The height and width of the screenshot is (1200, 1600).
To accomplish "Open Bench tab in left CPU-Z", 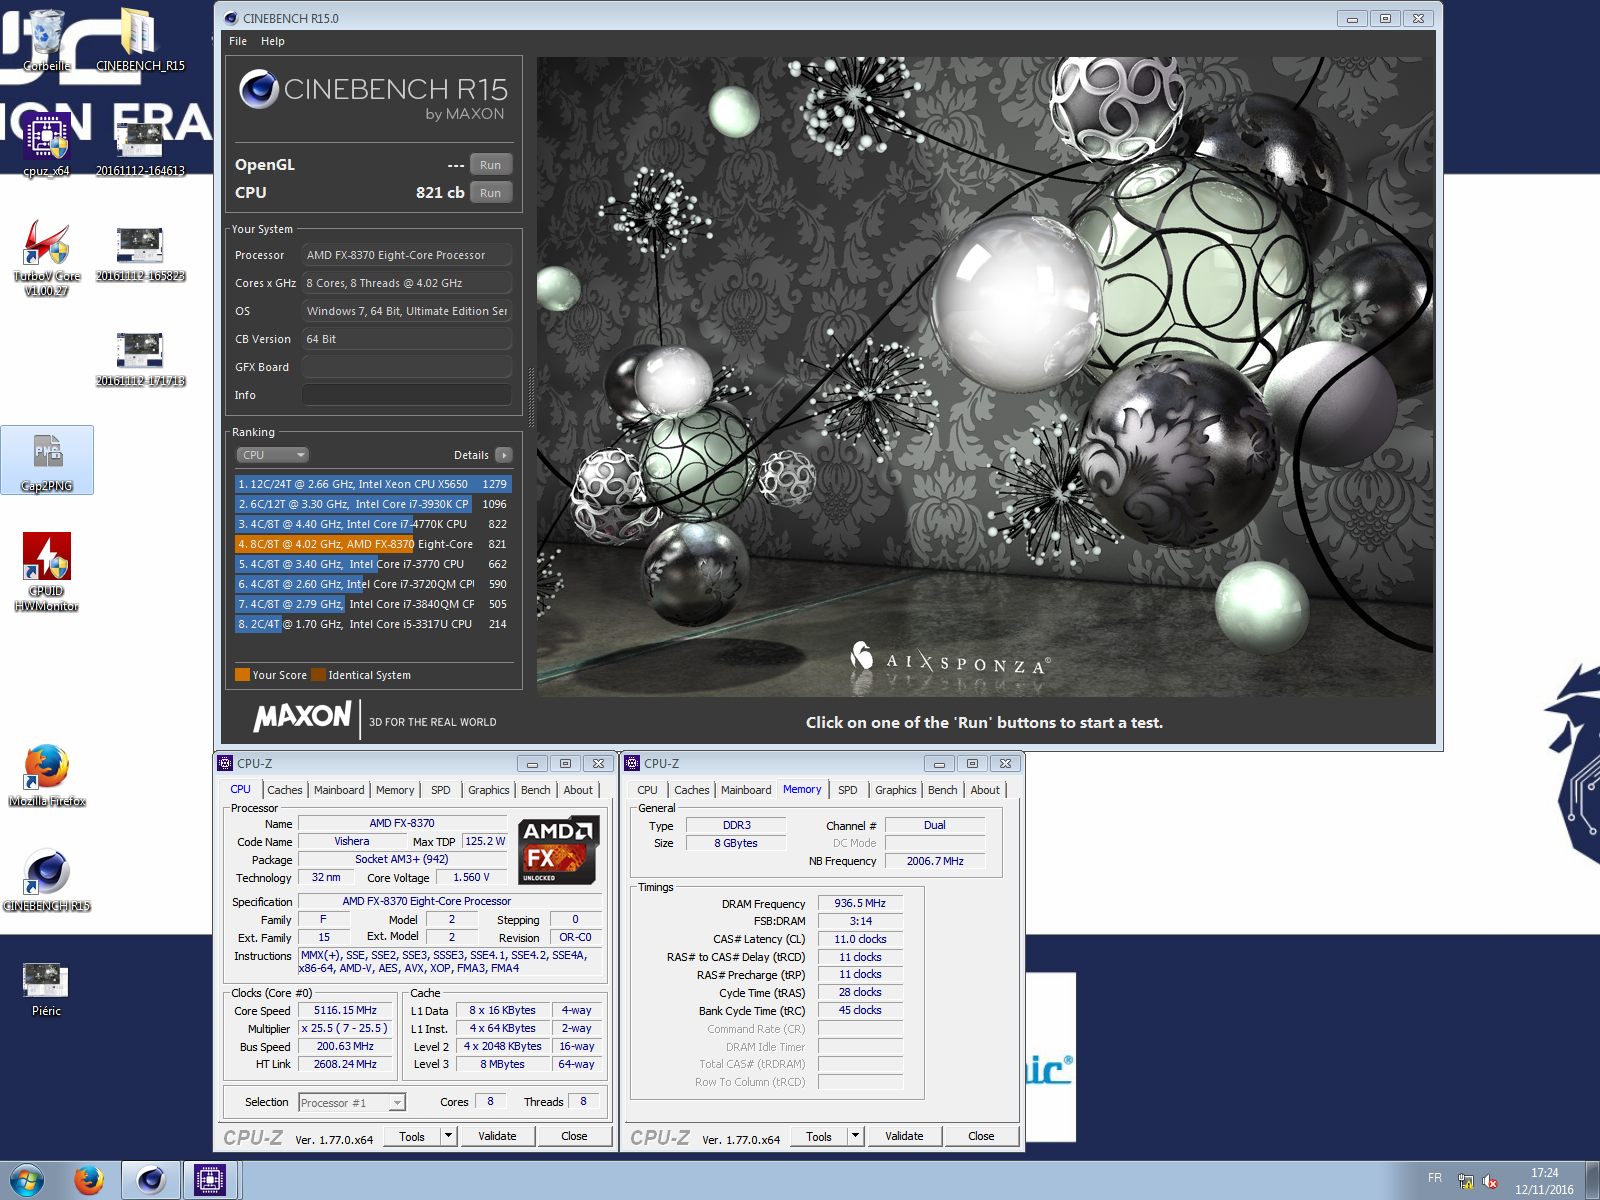I will (536, 790).
